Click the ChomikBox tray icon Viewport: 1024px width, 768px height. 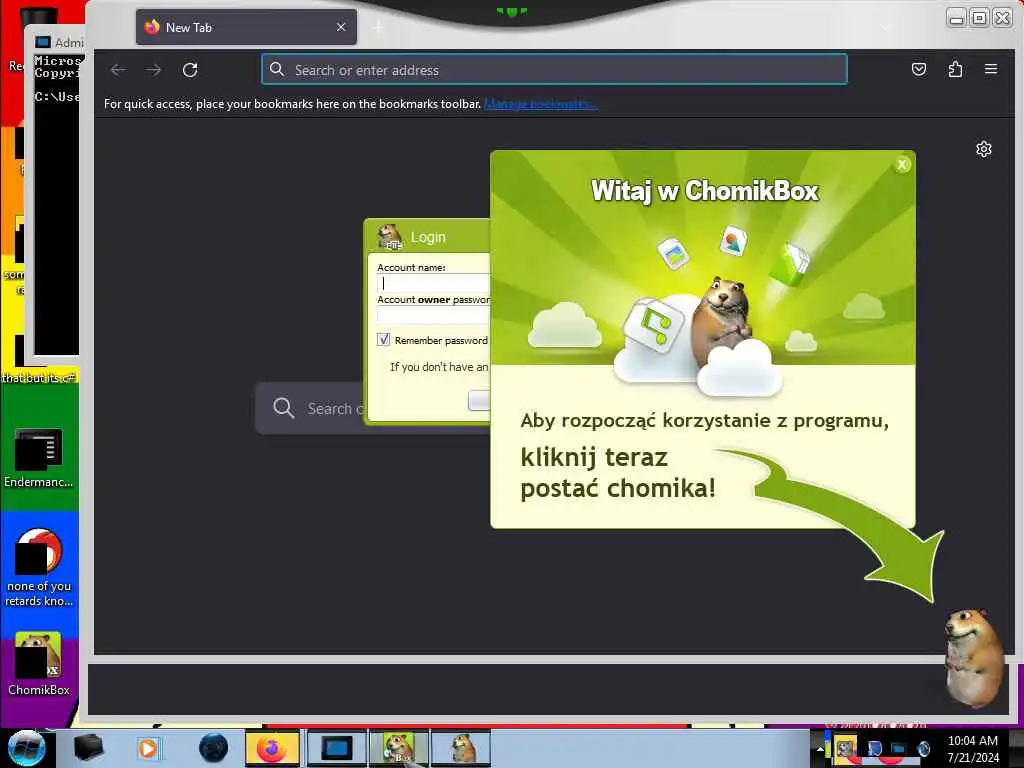[x=845, y=748]
